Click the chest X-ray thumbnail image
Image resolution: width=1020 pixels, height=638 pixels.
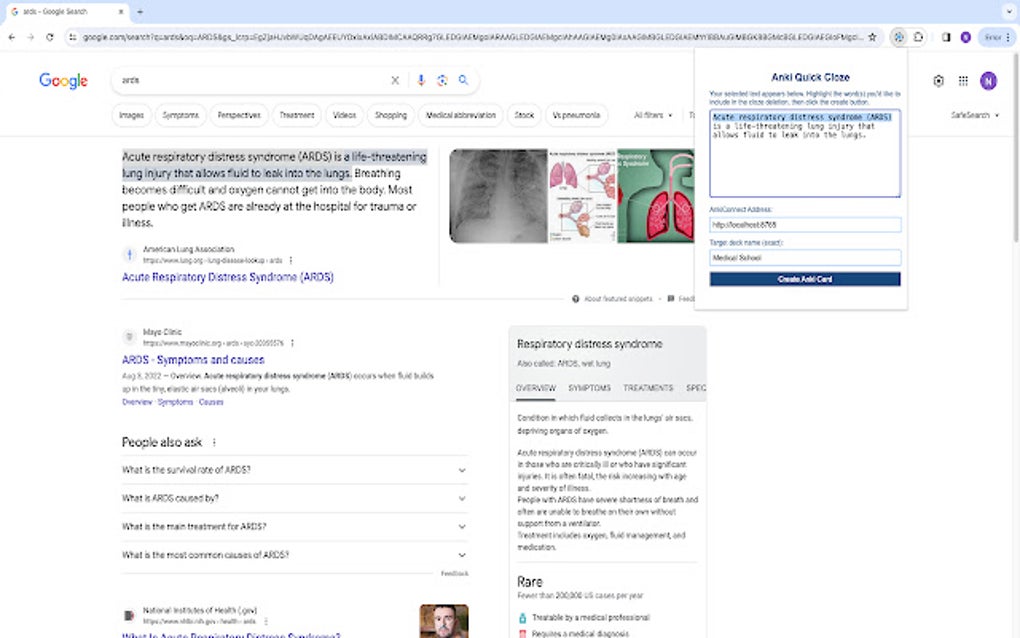pyautogui.click(x=498, y=196)
